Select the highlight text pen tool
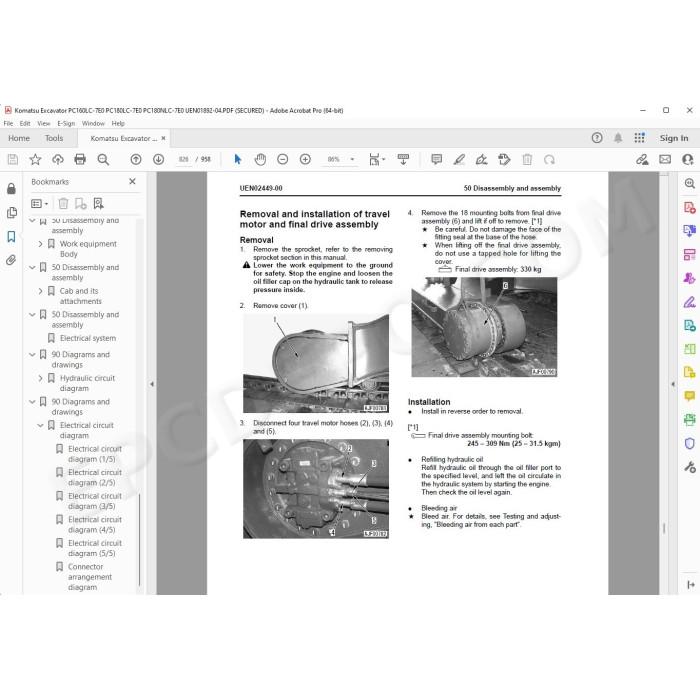 coord(459,159)
